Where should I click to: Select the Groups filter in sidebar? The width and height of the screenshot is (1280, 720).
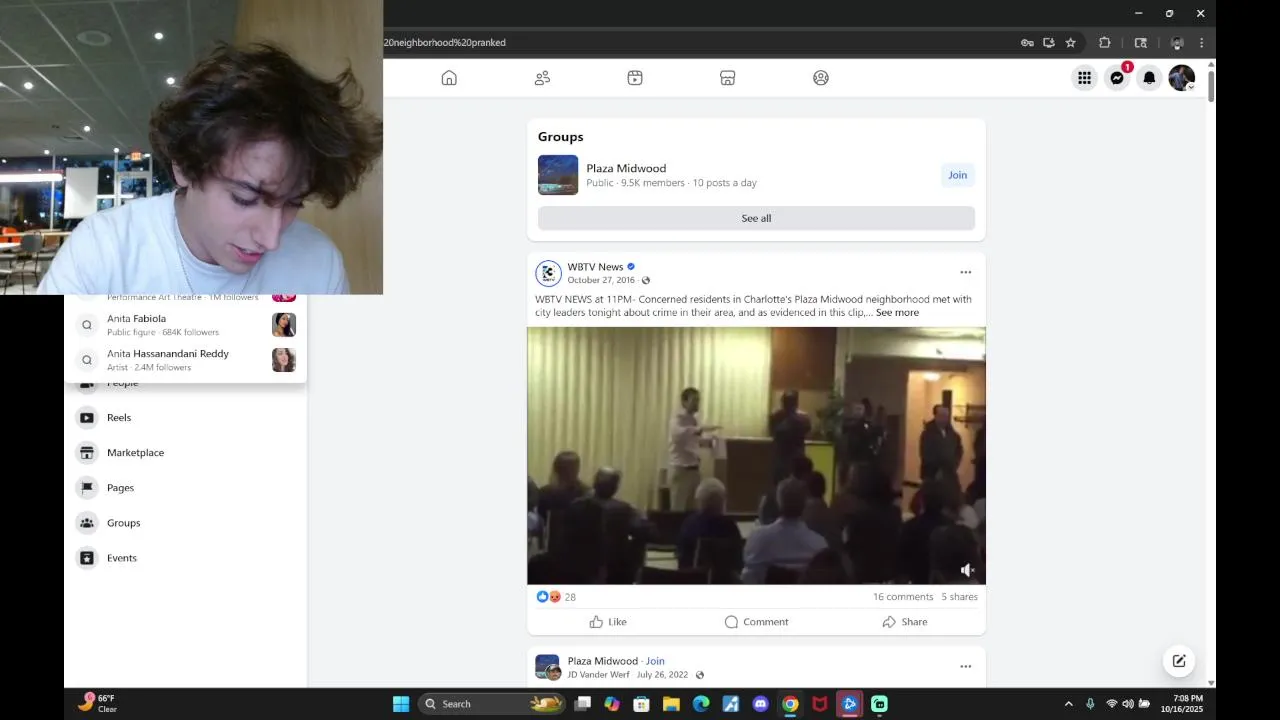click(186, 523)
